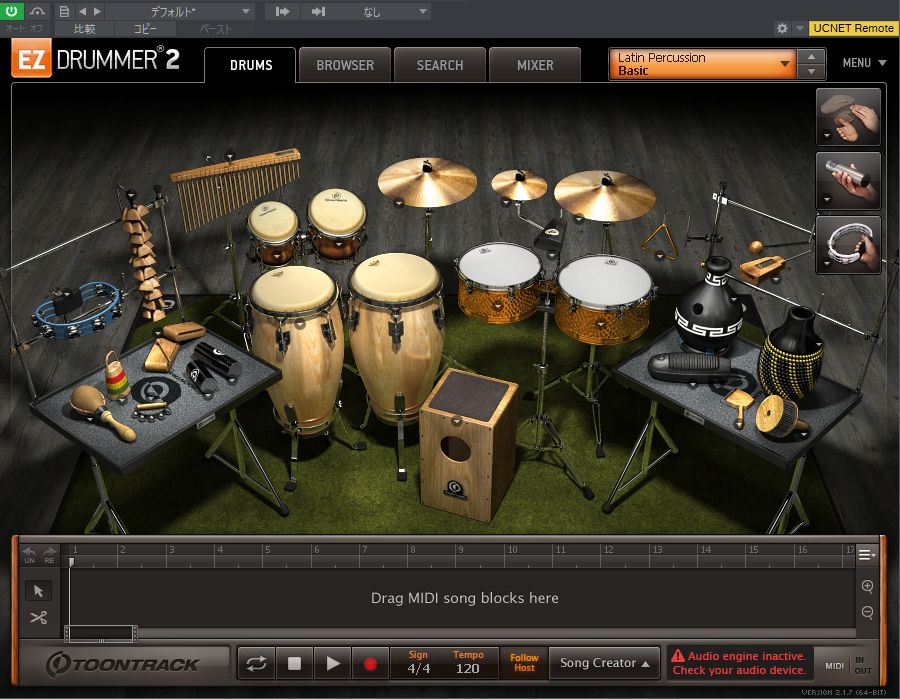This screenshot has height=699, width=900.
Task: Hit the blue tambourine on the stand
Action: click(x=78, y=309)
